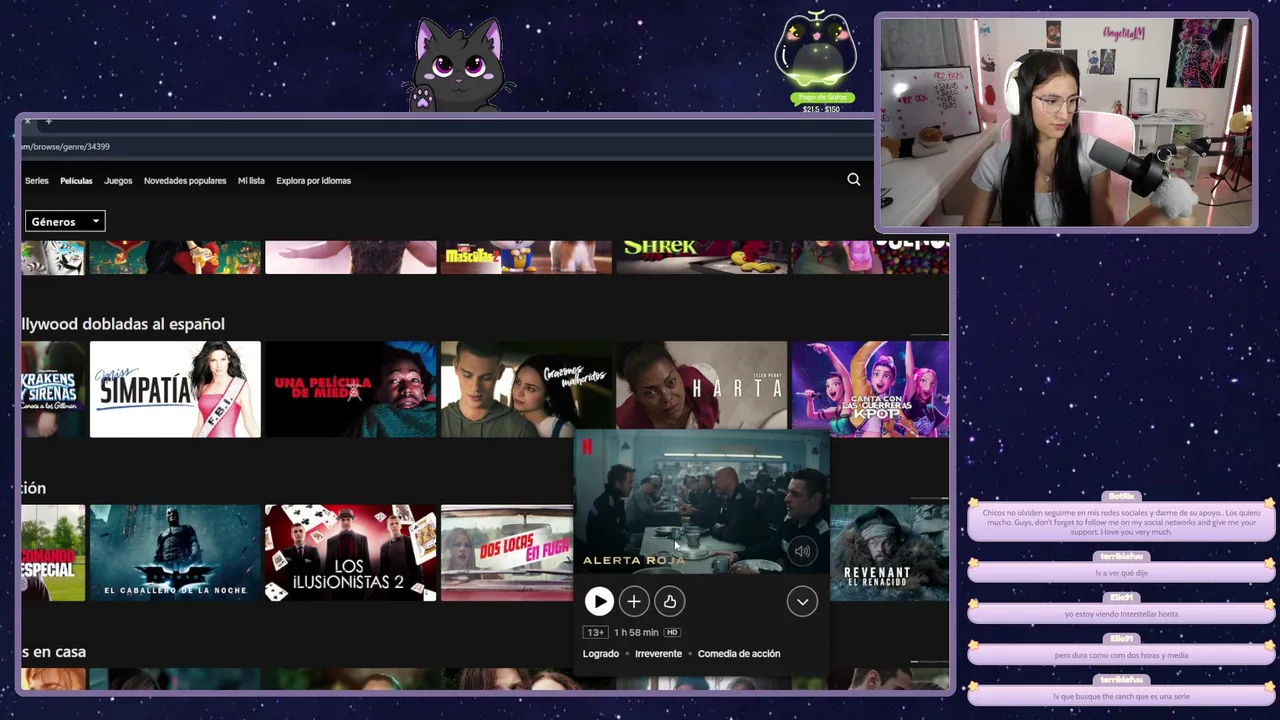Go to Mi lista
Viewport: 1280px width, 720px height.
pyautogui.click(x=251, y=181)
